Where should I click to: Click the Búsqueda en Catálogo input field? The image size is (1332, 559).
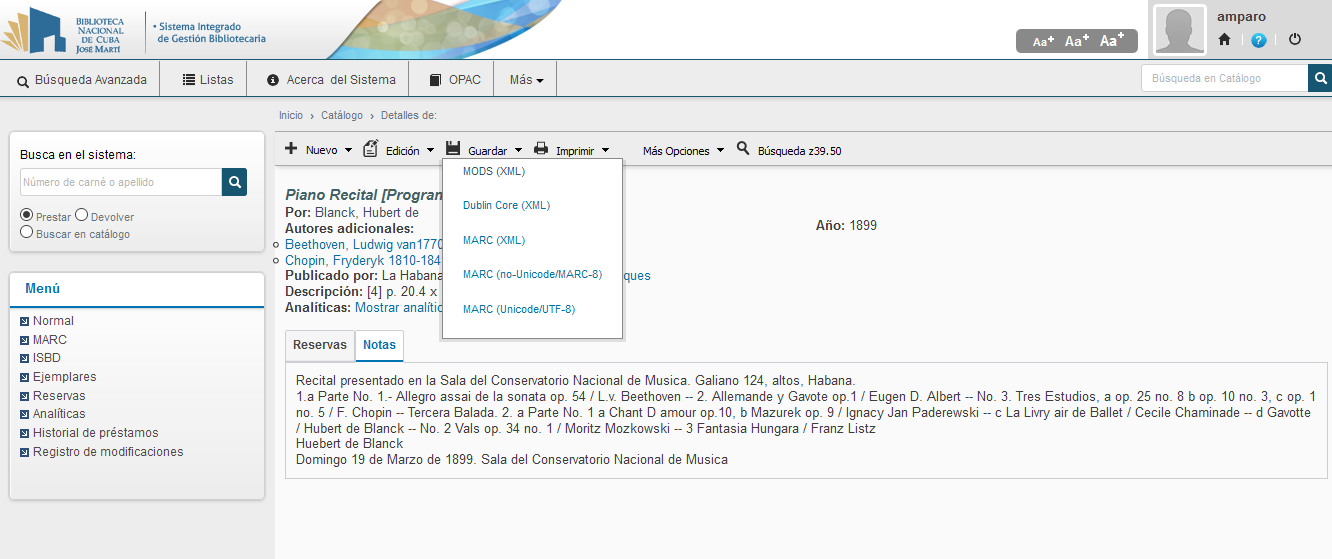coord(1224,78)
